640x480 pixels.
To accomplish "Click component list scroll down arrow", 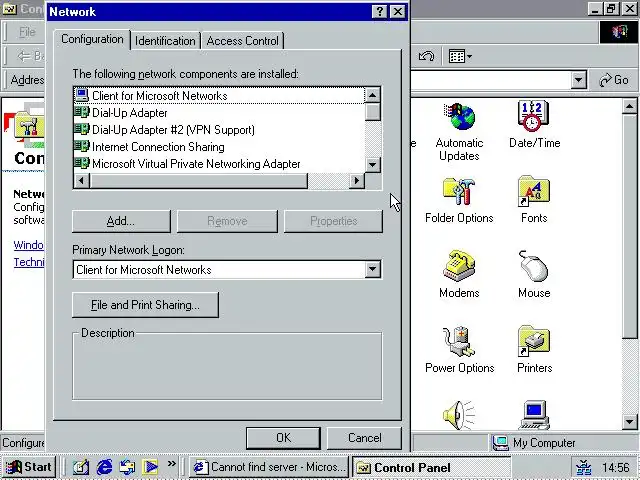I will pos(372,164).
